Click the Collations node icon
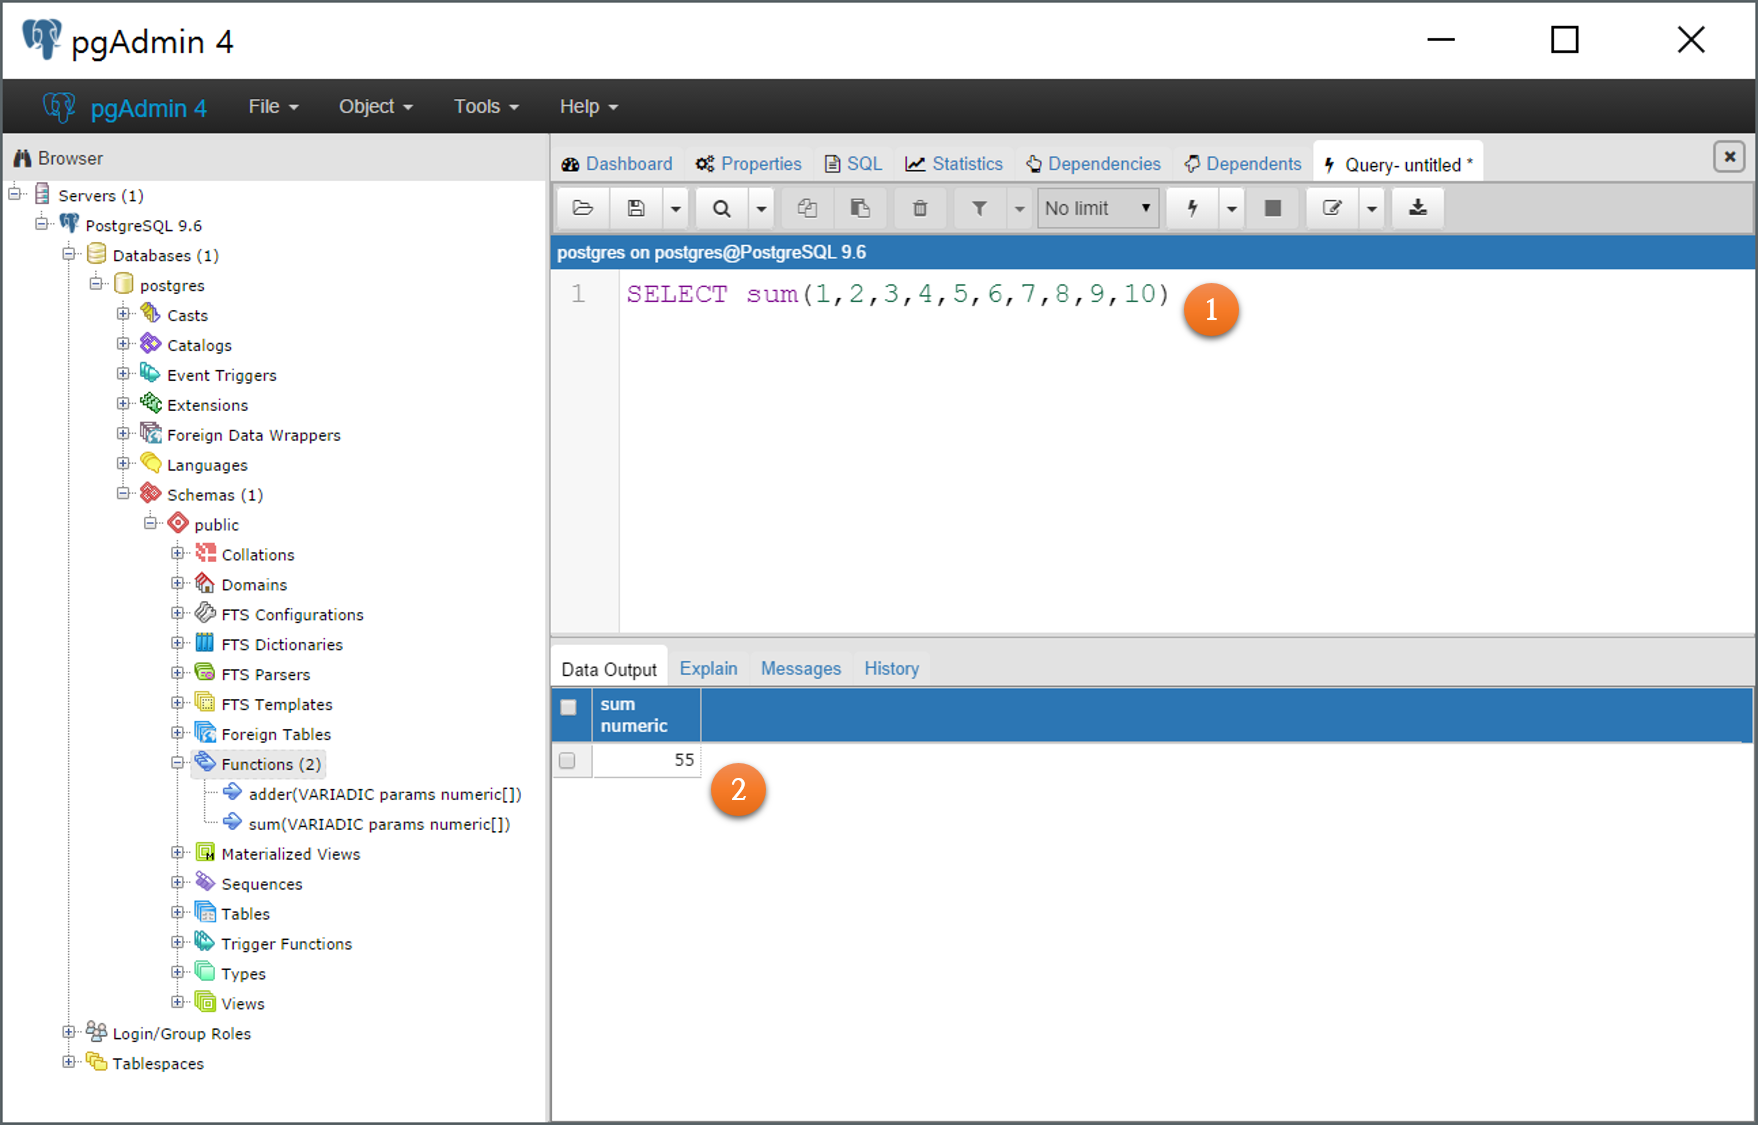 206,553
